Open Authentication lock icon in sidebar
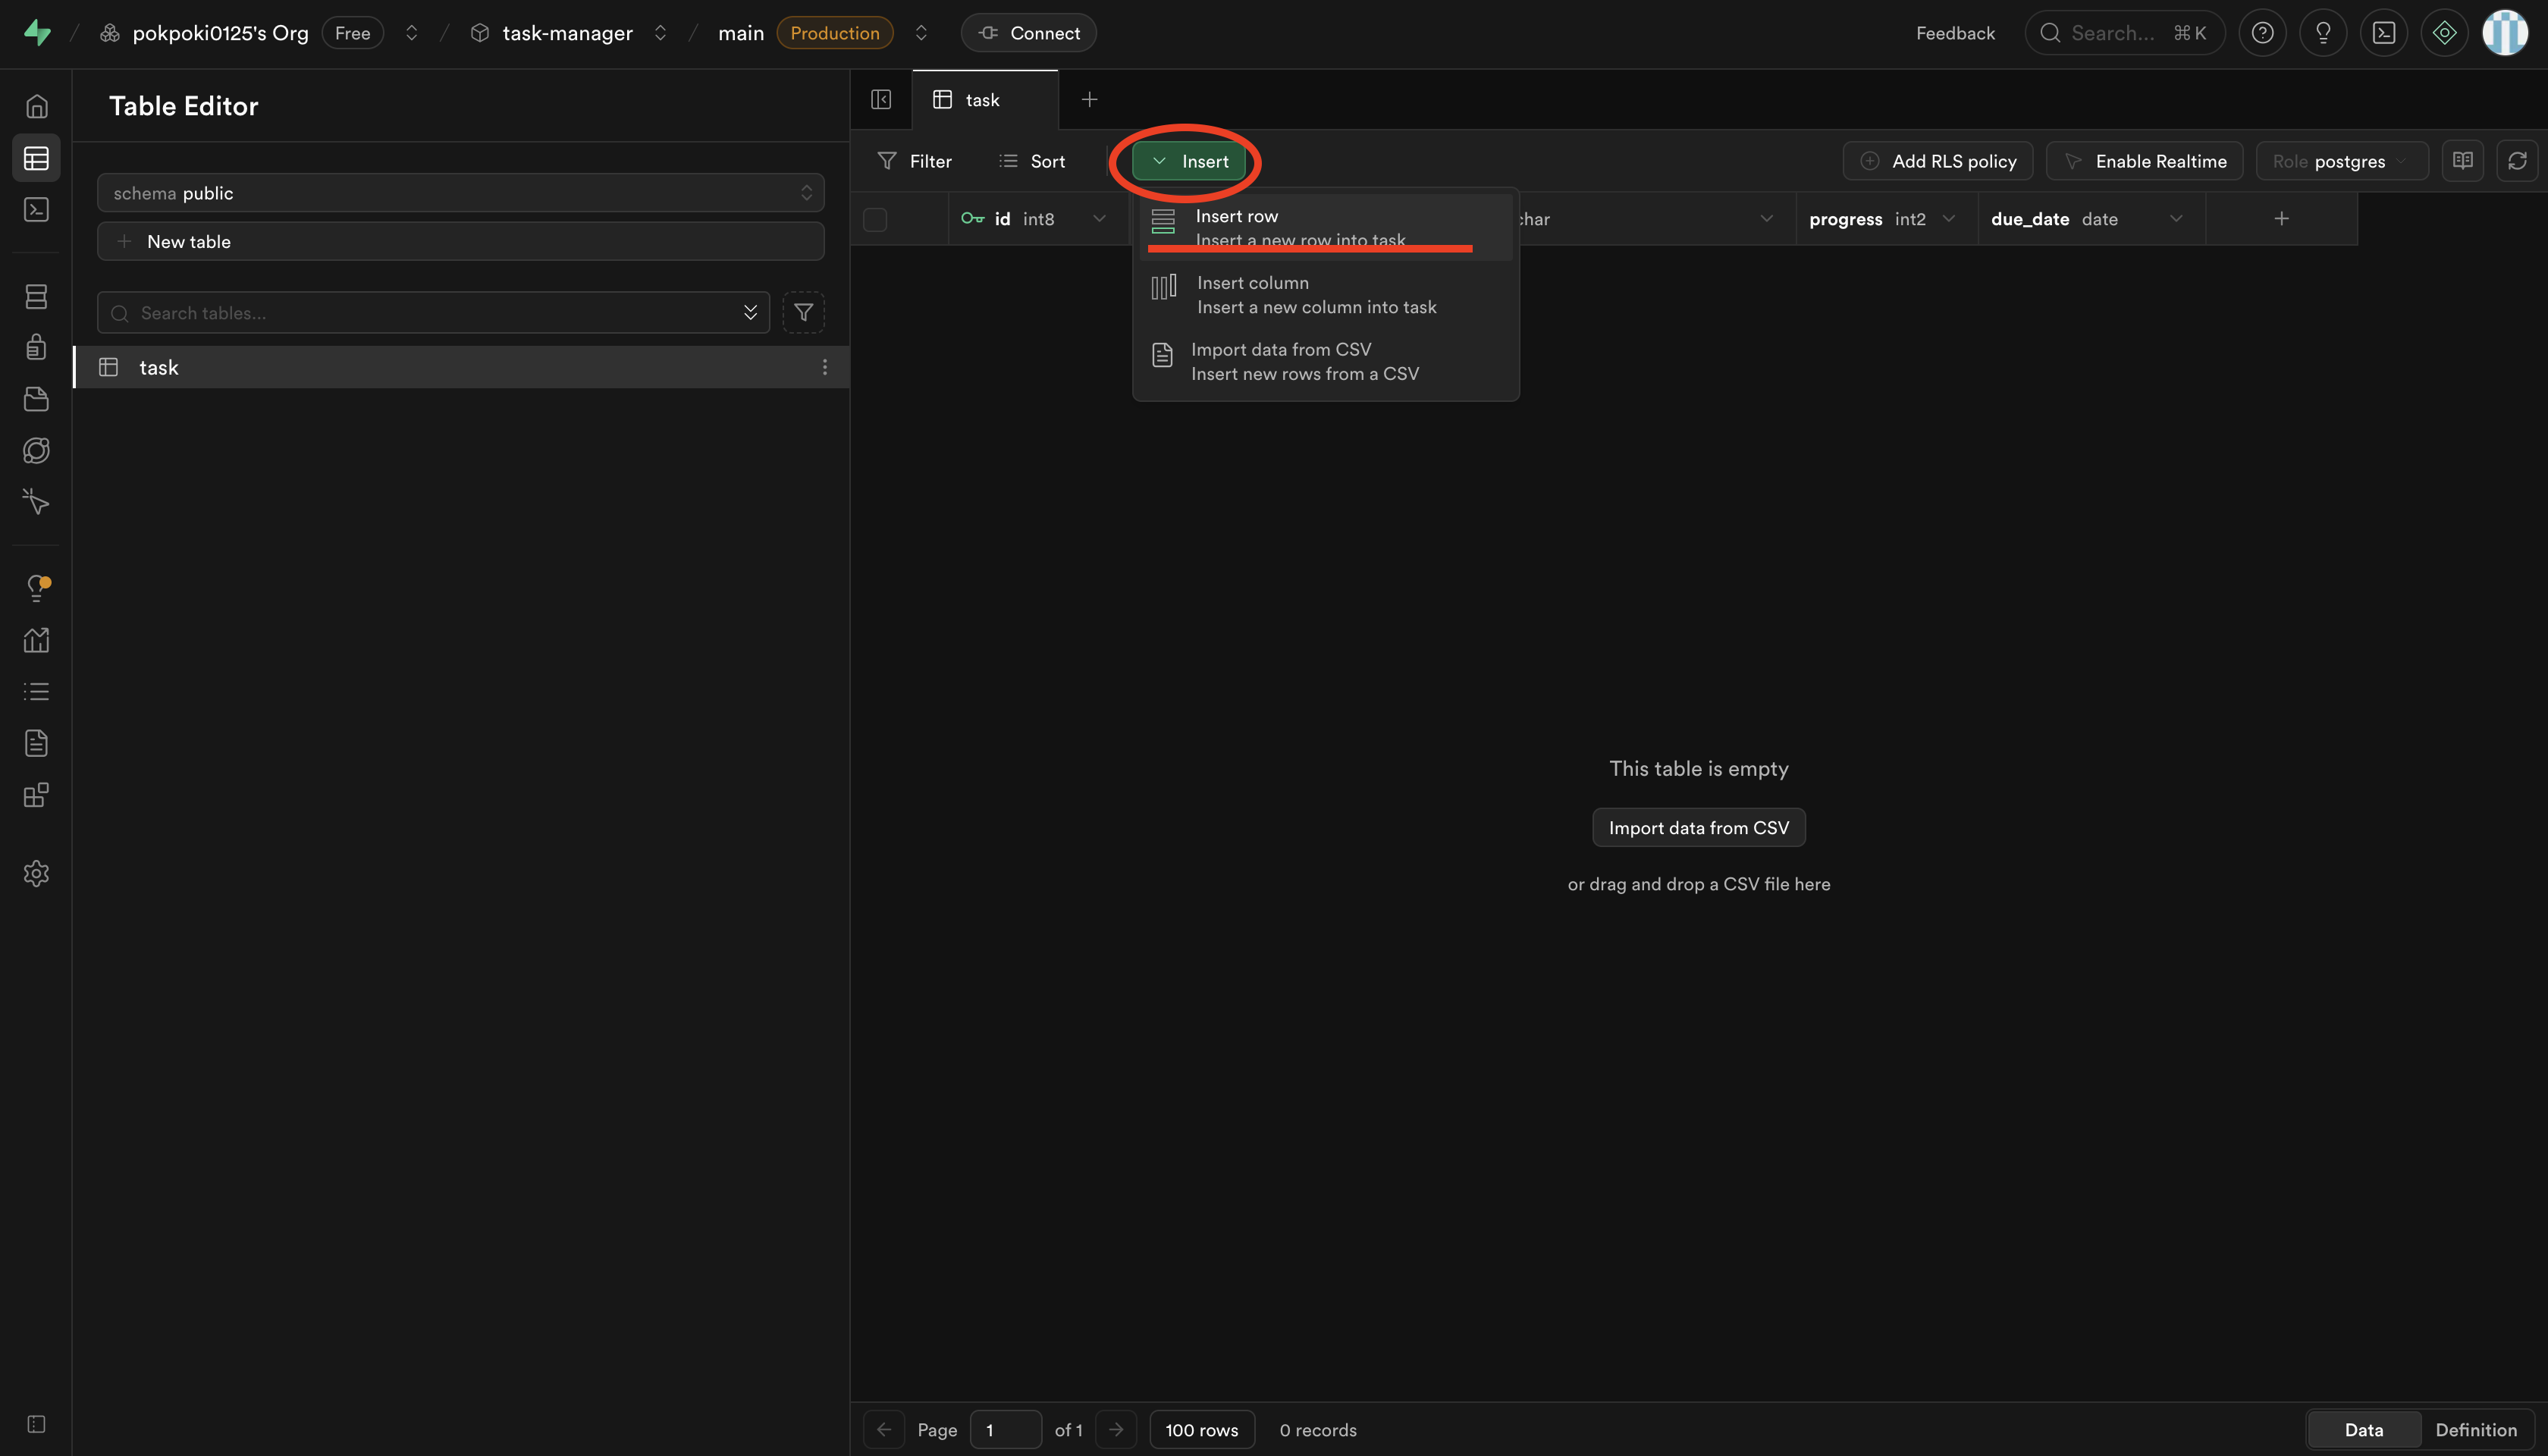Screen dimensions: 2548x1456 point(36,347)
